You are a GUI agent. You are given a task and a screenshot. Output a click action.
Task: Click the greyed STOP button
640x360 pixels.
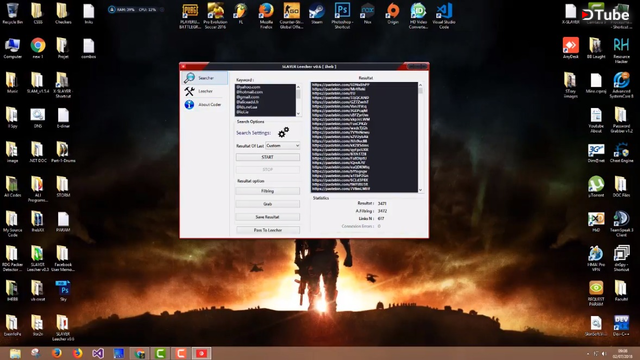(268, 169)
